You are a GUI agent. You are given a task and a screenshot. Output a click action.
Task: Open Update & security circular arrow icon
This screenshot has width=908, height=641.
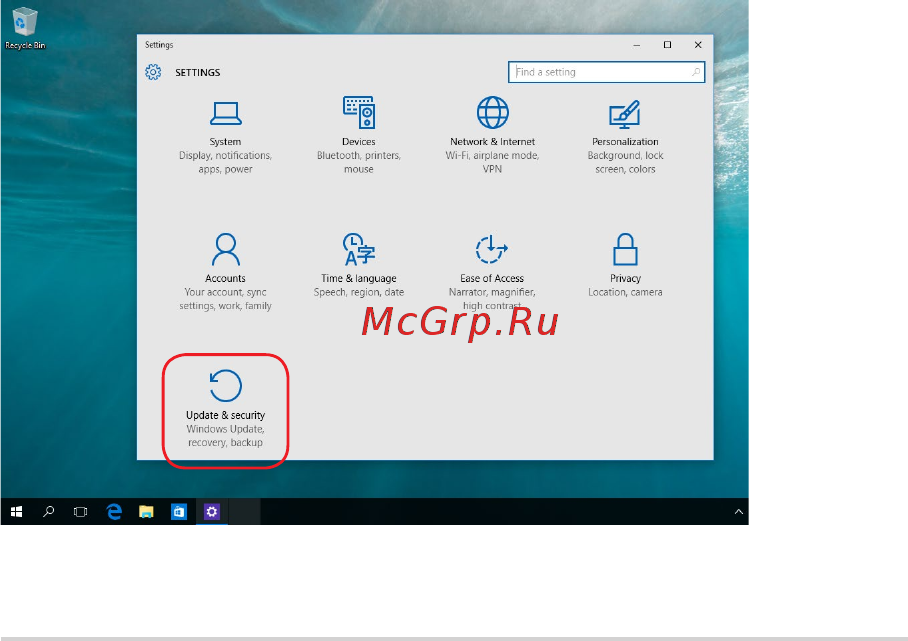[x=225, y=386]
